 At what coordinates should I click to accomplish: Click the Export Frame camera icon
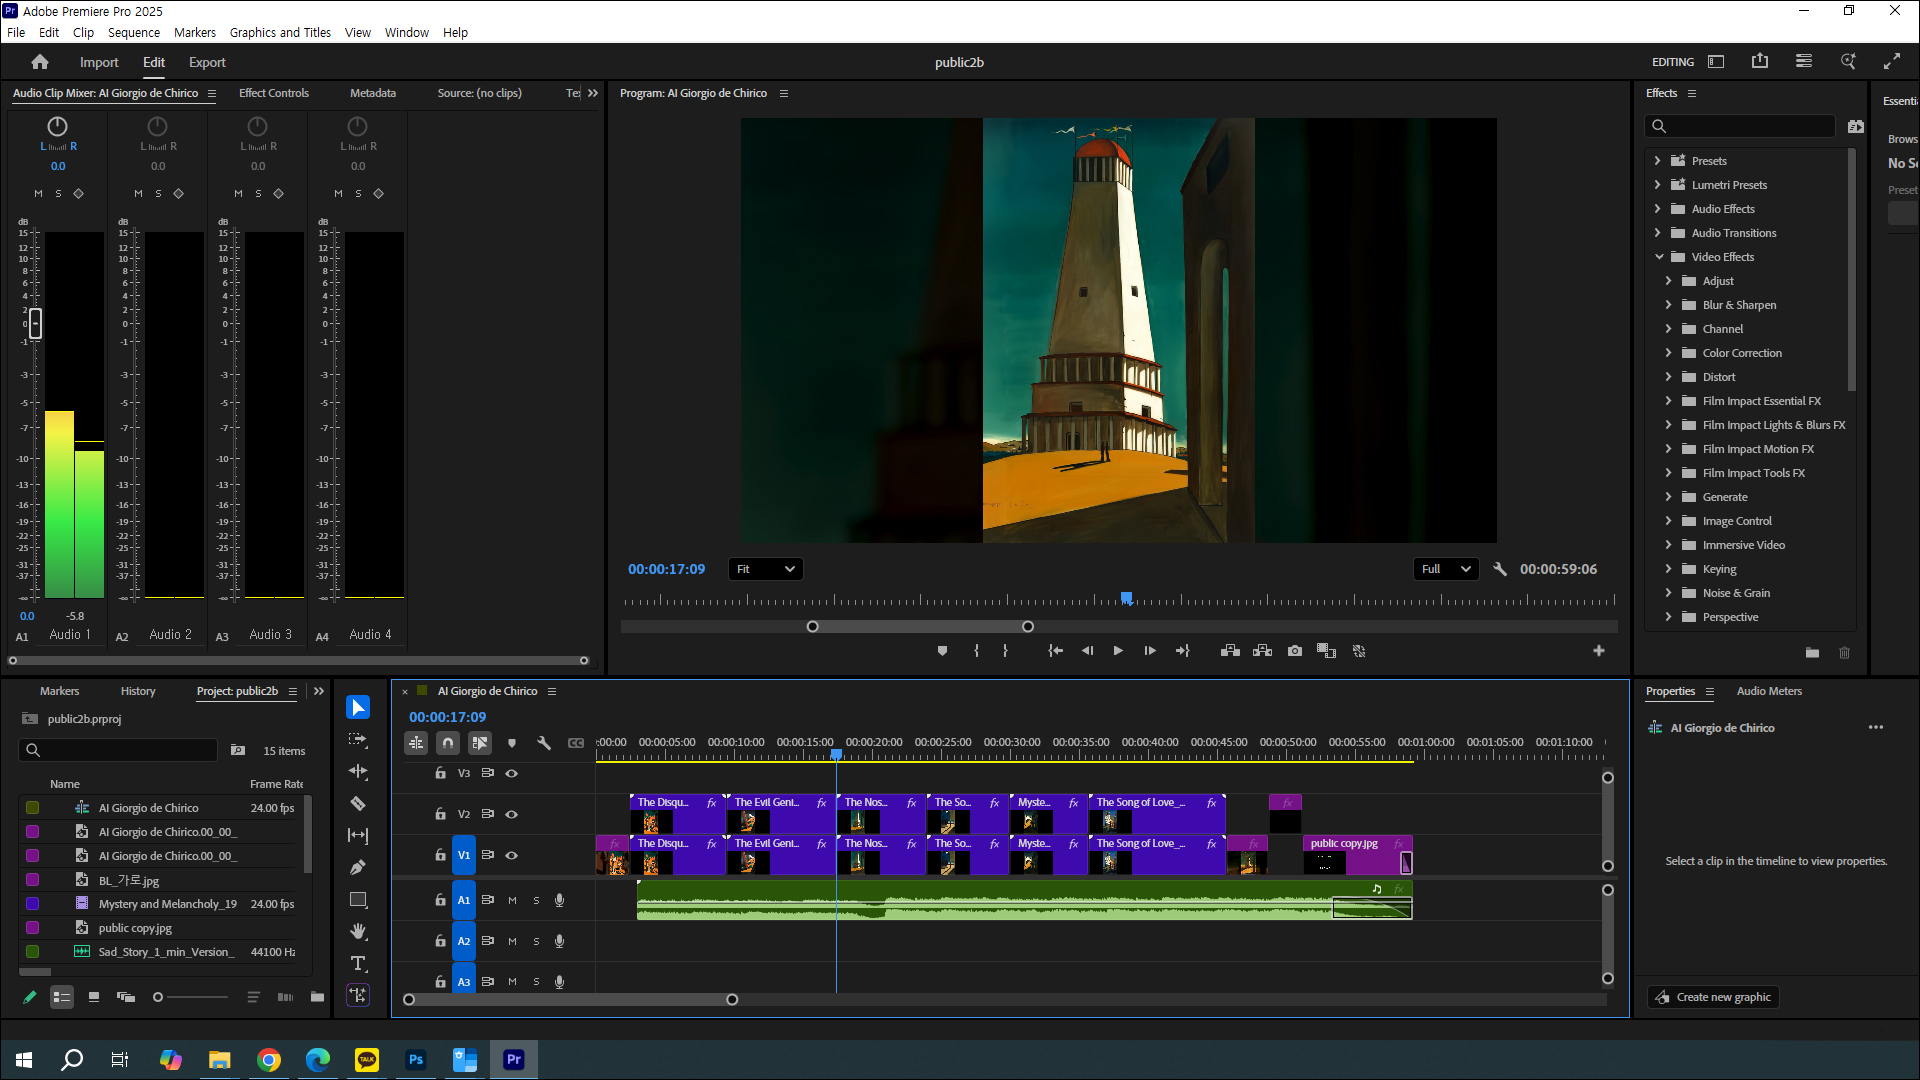[x=1295, y=651]
